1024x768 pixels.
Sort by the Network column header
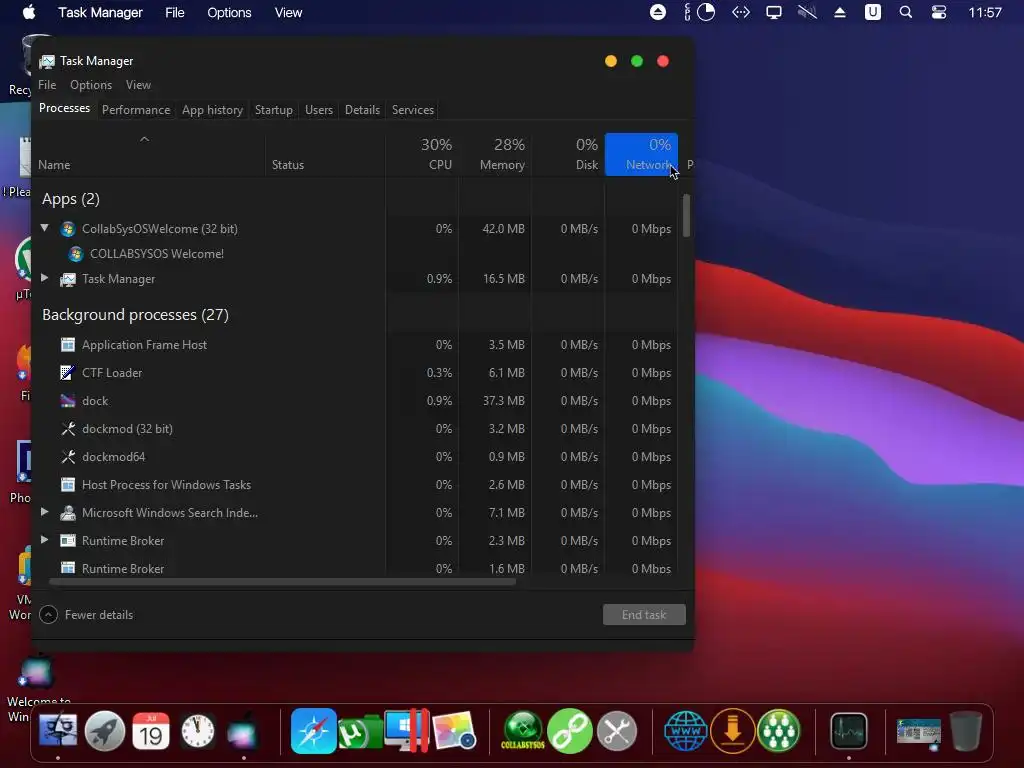tap(641, 154)
